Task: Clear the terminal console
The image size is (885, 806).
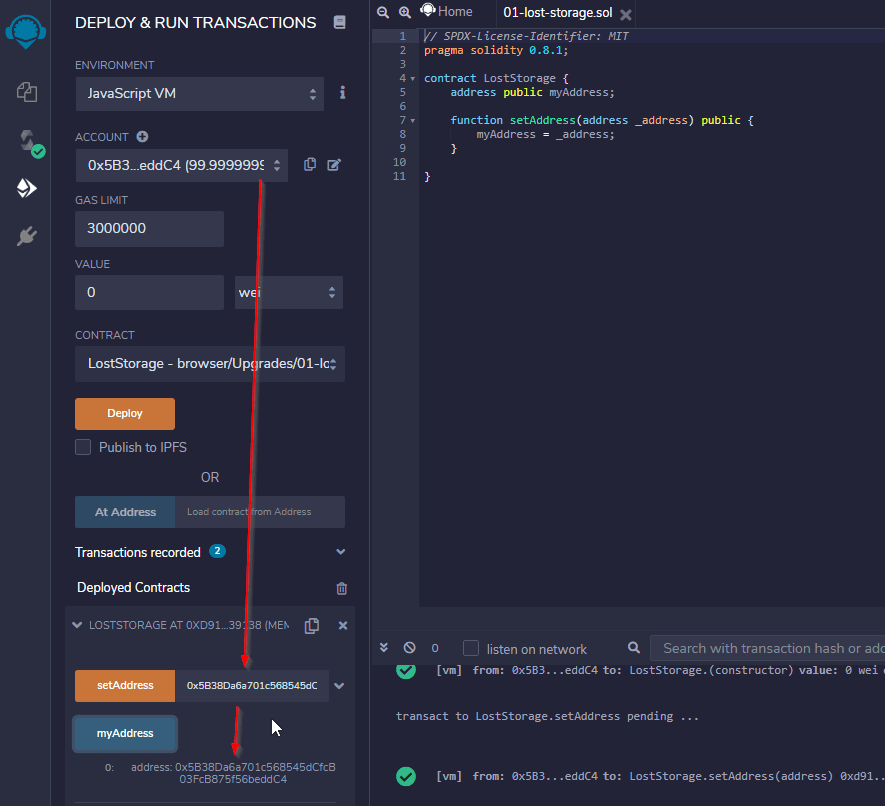Action: (x=410, y=647)
